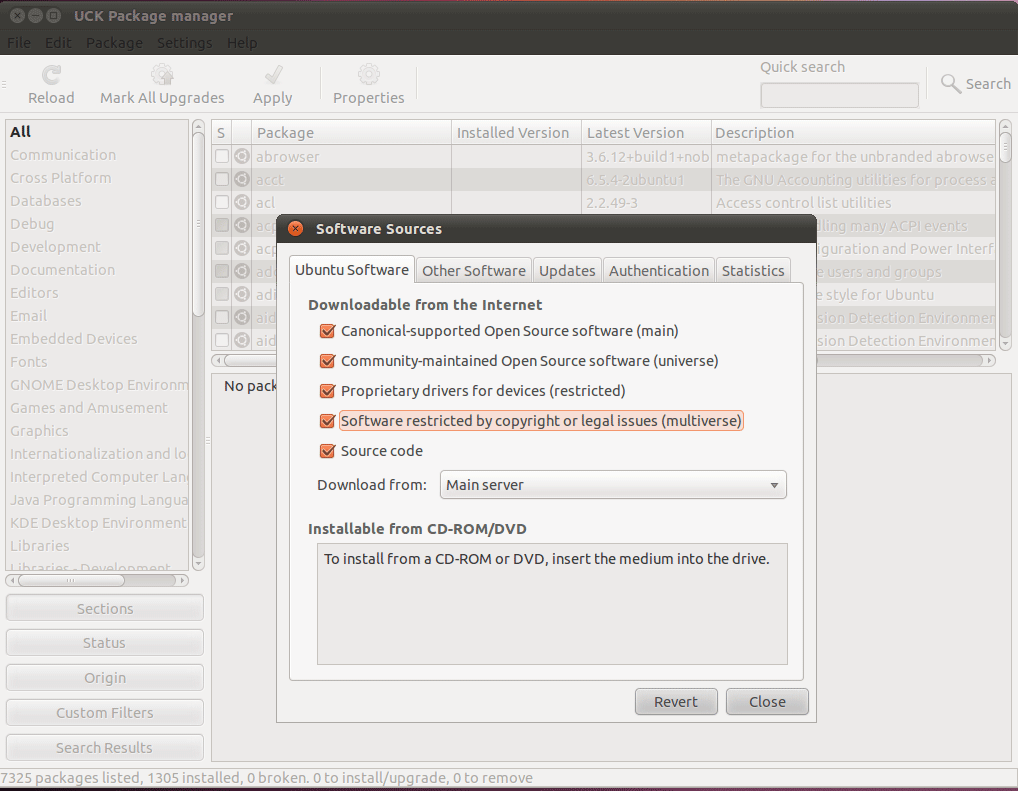Click the Search Results button
The height and width of the screenshot is (791, 1018).
click(105, 747)
